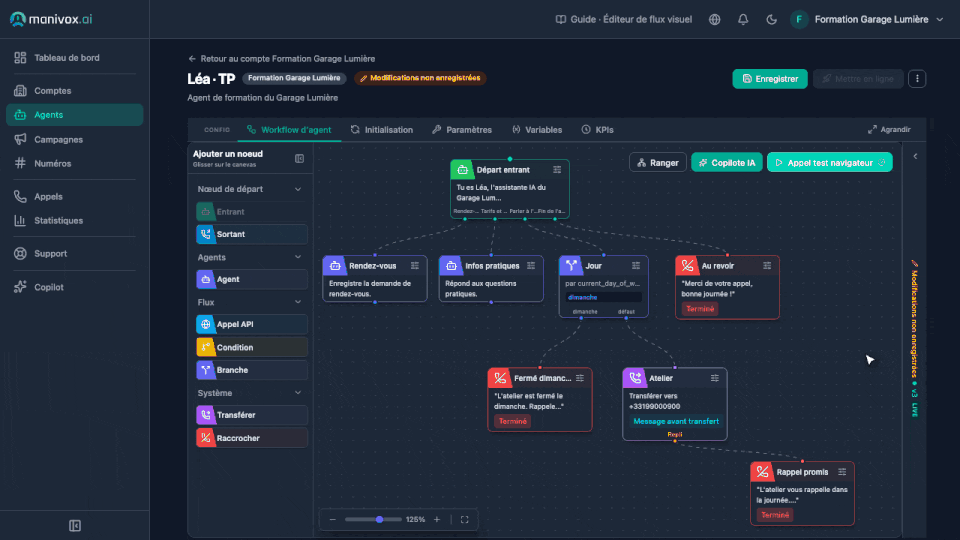
Task: Open Copilot in sidebar
Action: pos(75,287)
